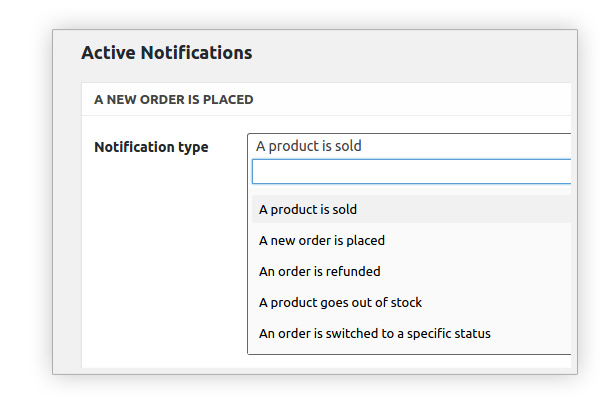
Task: Keep 'A product is sold' as notification type
Action: coord(411,209)
